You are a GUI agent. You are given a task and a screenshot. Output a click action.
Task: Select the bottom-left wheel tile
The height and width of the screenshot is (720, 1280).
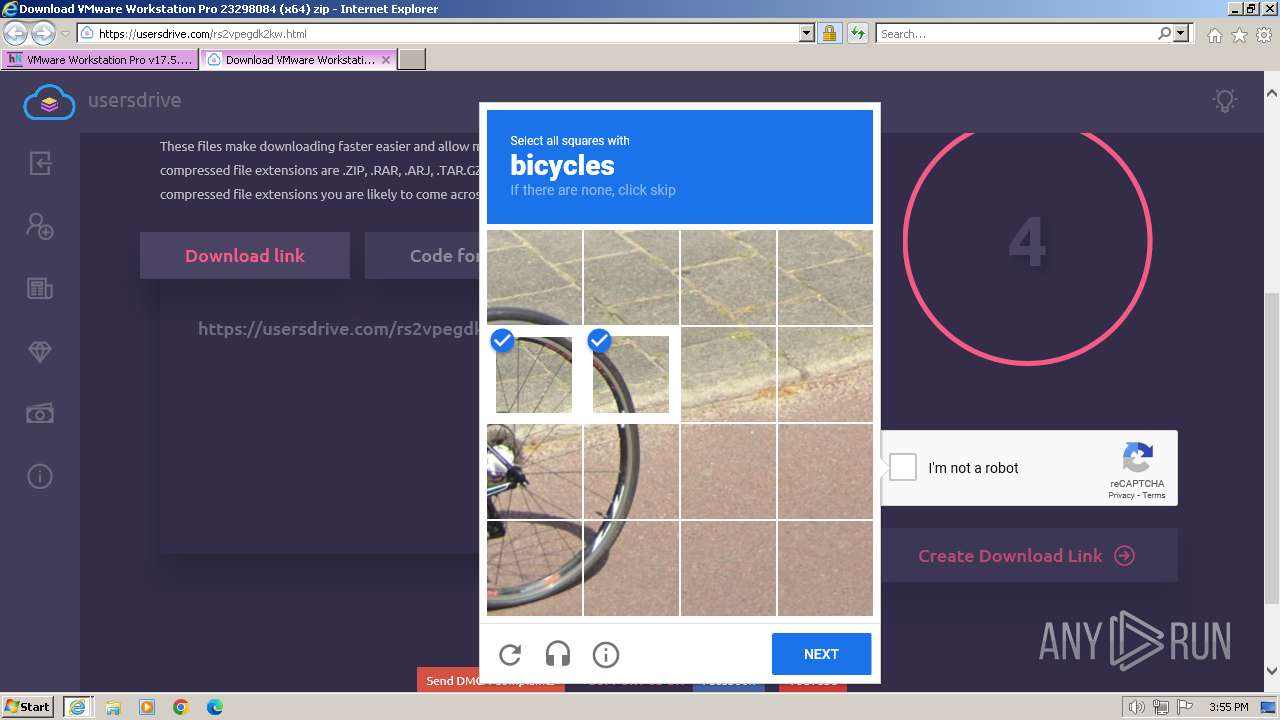click(x=534, y=568)
